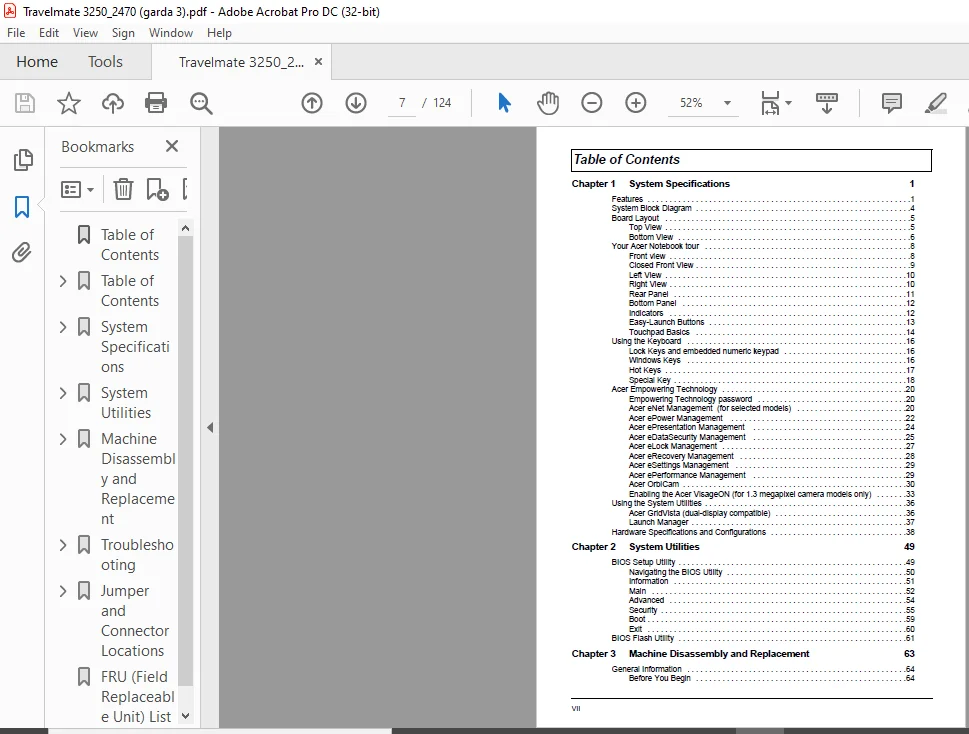The image size is (969, 734).
Task: Select the highlight text pen tool
Action: click(936, 103)
